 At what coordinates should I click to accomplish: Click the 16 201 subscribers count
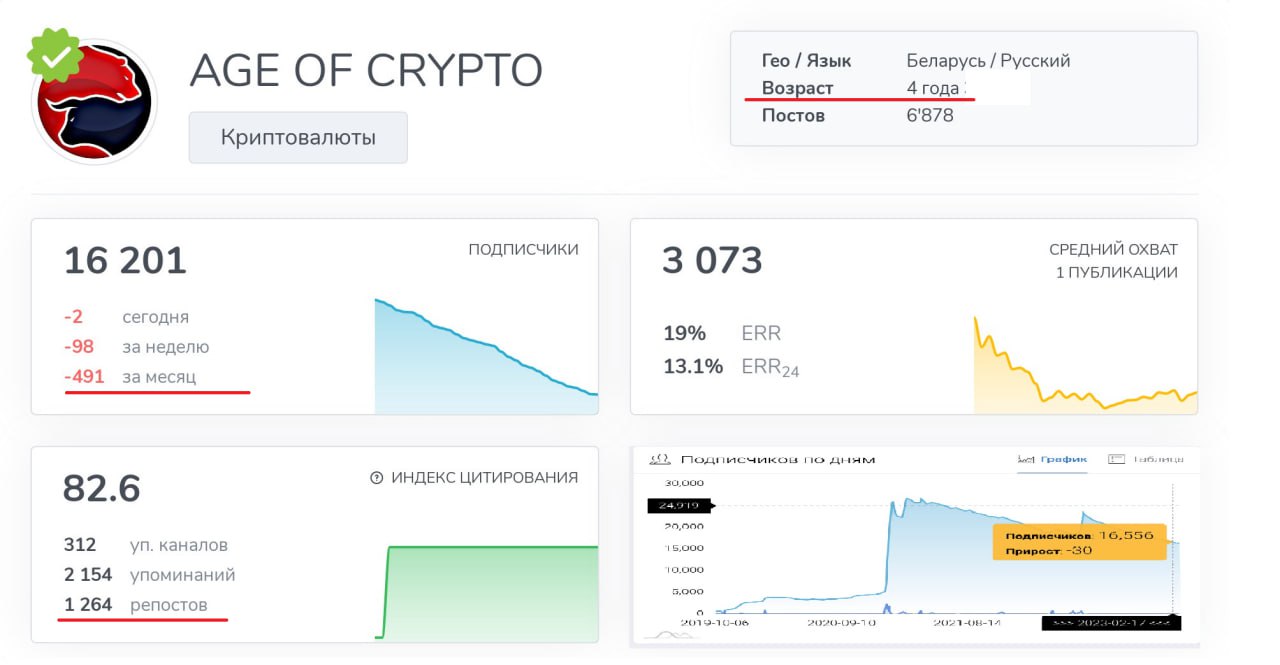pos(125,261)
